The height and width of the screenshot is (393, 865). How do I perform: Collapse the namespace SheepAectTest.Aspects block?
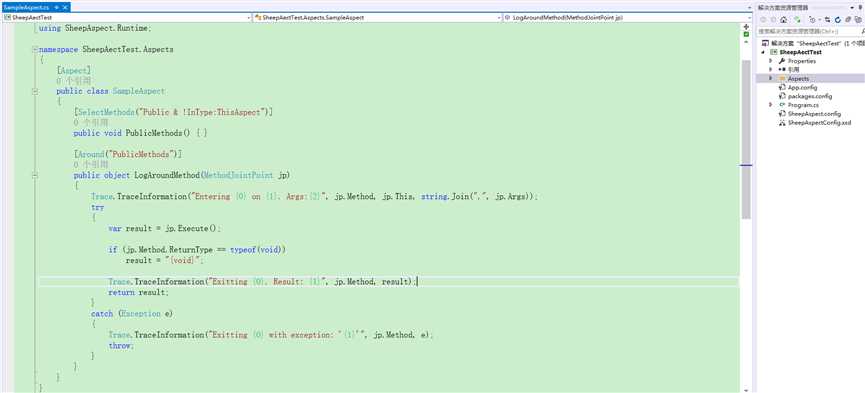(35, 49)
